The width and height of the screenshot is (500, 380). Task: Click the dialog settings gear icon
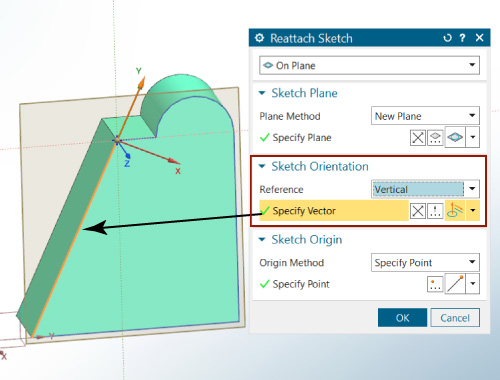(259, 38)
